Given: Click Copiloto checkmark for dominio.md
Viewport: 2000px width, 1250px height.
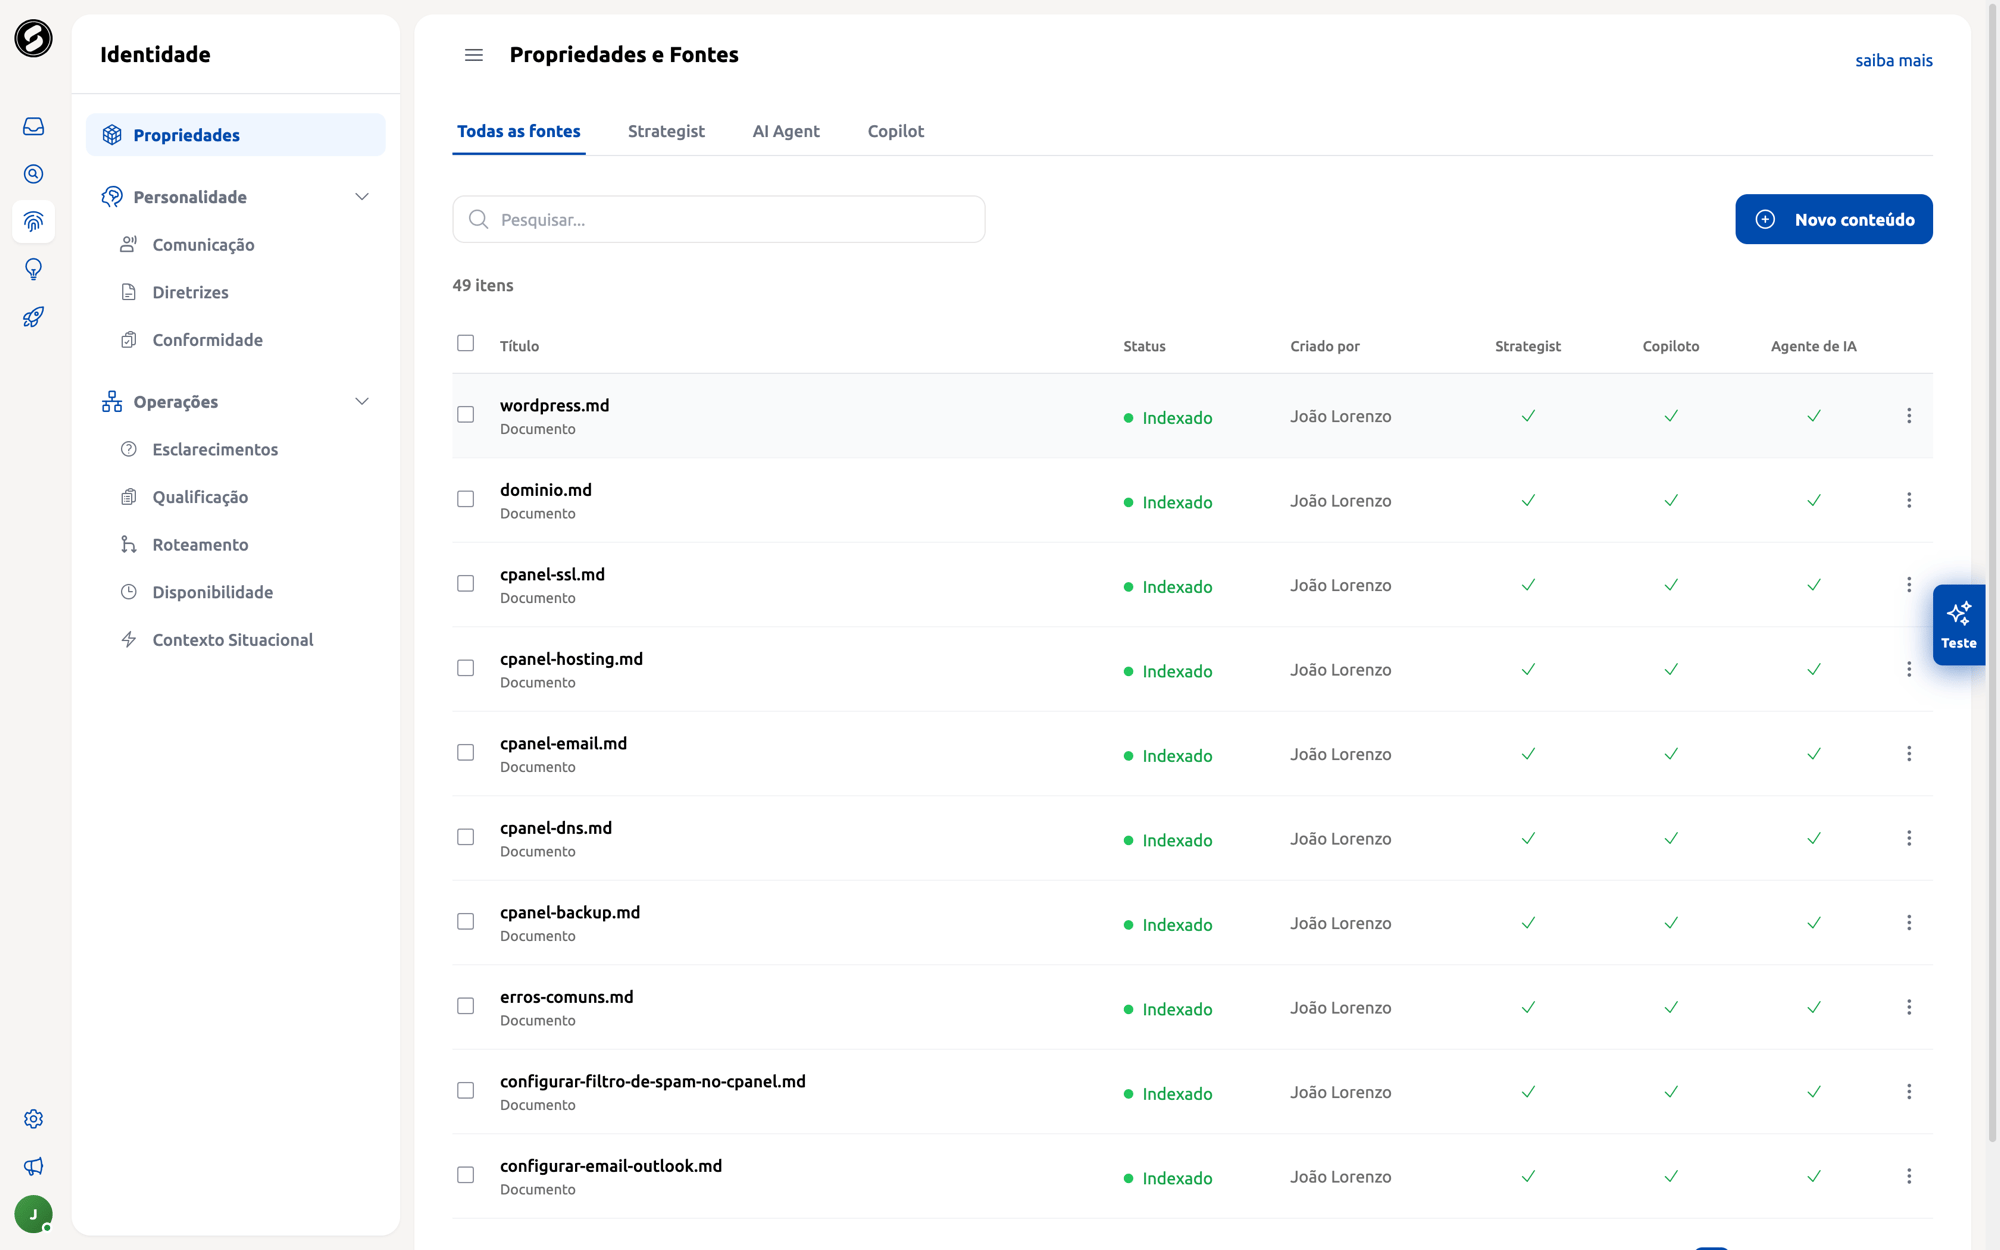Looking at the screenshot, I should (x=1671, y=500).
